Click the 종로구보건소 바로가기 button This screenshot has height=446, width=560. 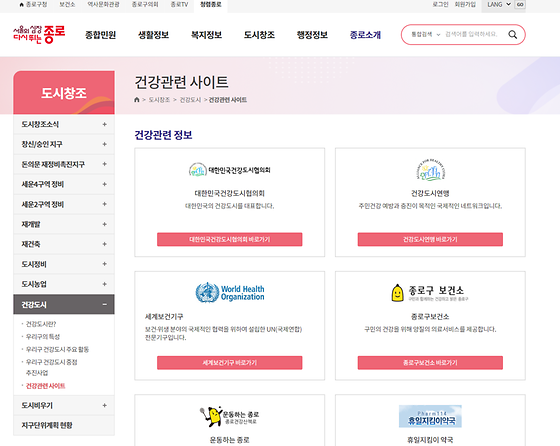(430, 362)
